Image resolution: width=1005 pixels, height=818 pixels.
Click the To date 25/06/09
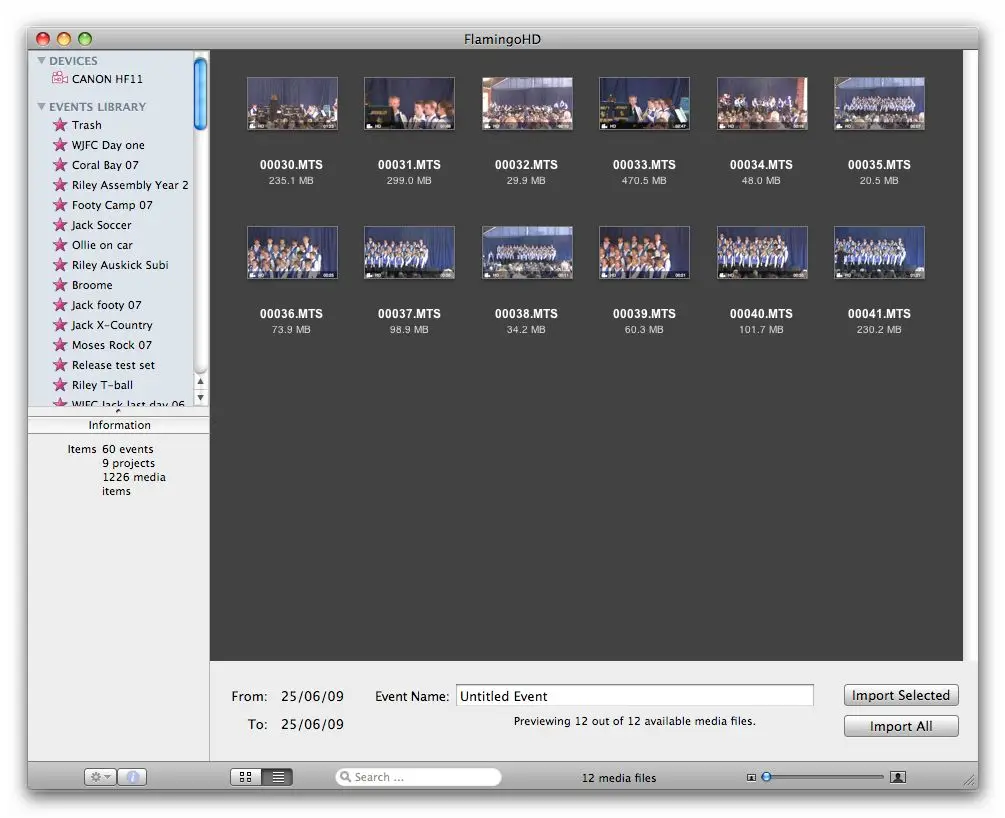312,724
